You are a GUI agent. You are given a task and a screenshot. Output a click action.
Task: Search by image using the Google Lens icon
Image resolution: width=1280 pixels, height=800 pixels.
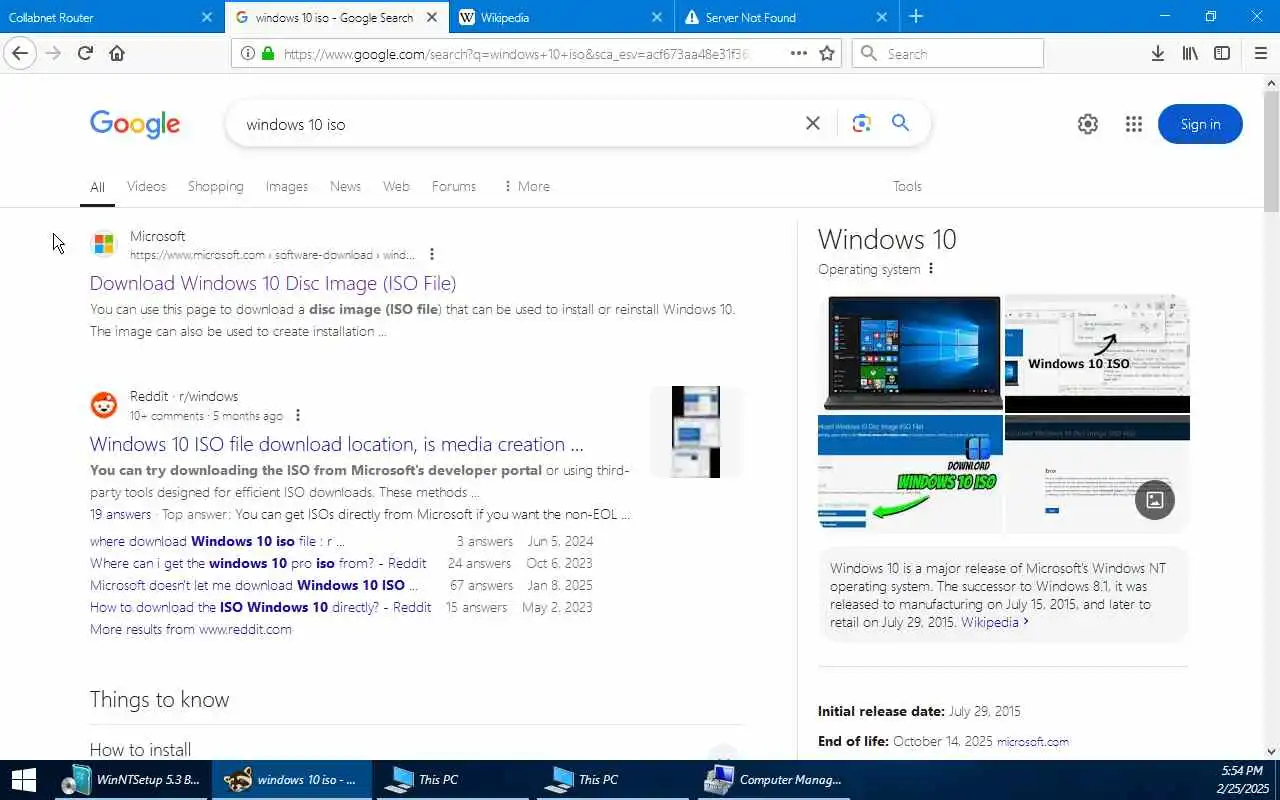pos(861,123)
